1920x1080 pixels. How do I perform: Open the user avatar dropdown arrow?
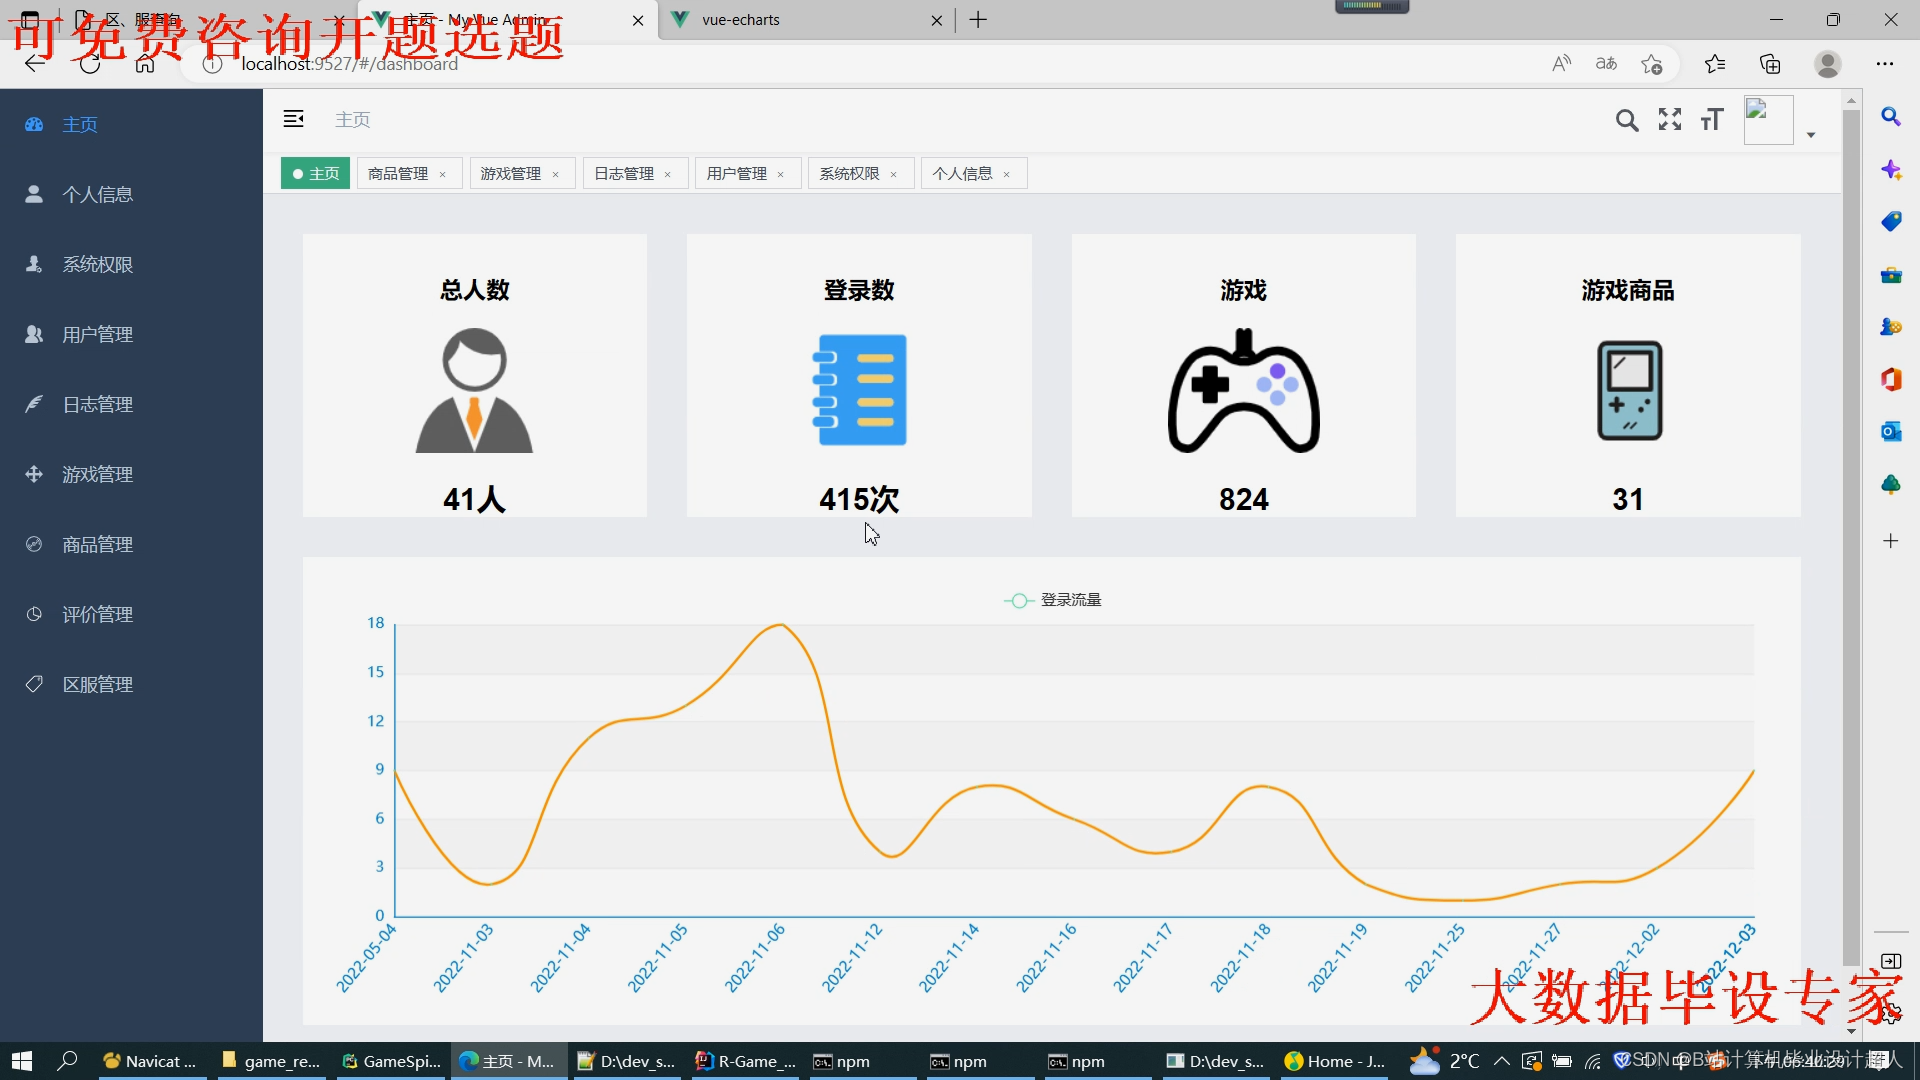[1811, 135]
